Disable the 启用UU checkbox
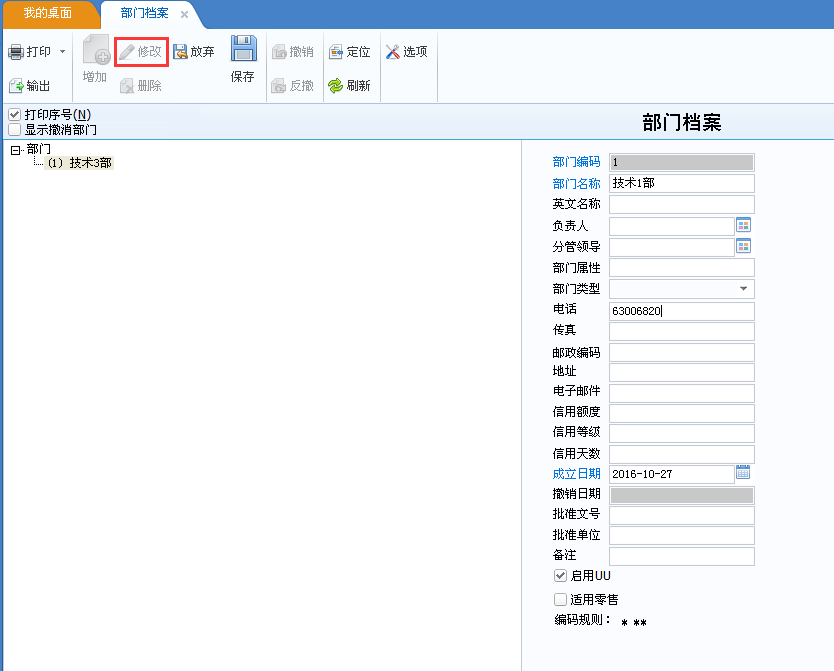The height and width of the screenshot is (671, 834). [560, 575]
